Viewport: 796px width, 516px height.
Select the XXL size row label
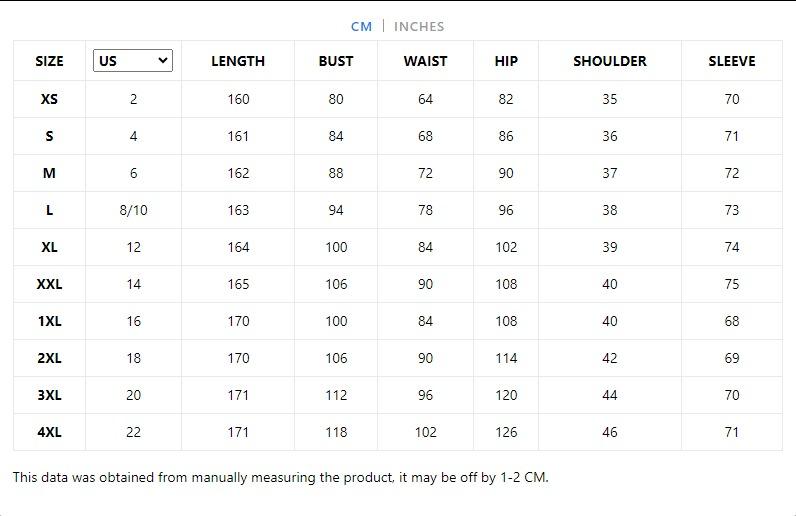pyautogui.click(x=49, y=284)
